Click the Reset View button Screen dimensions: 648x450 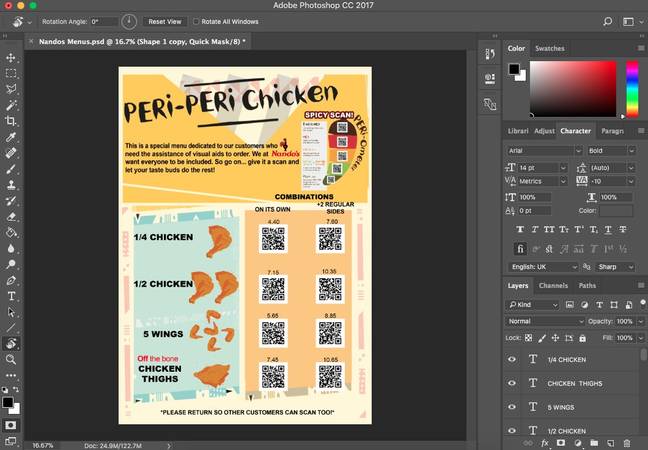(x=165, y=21)
